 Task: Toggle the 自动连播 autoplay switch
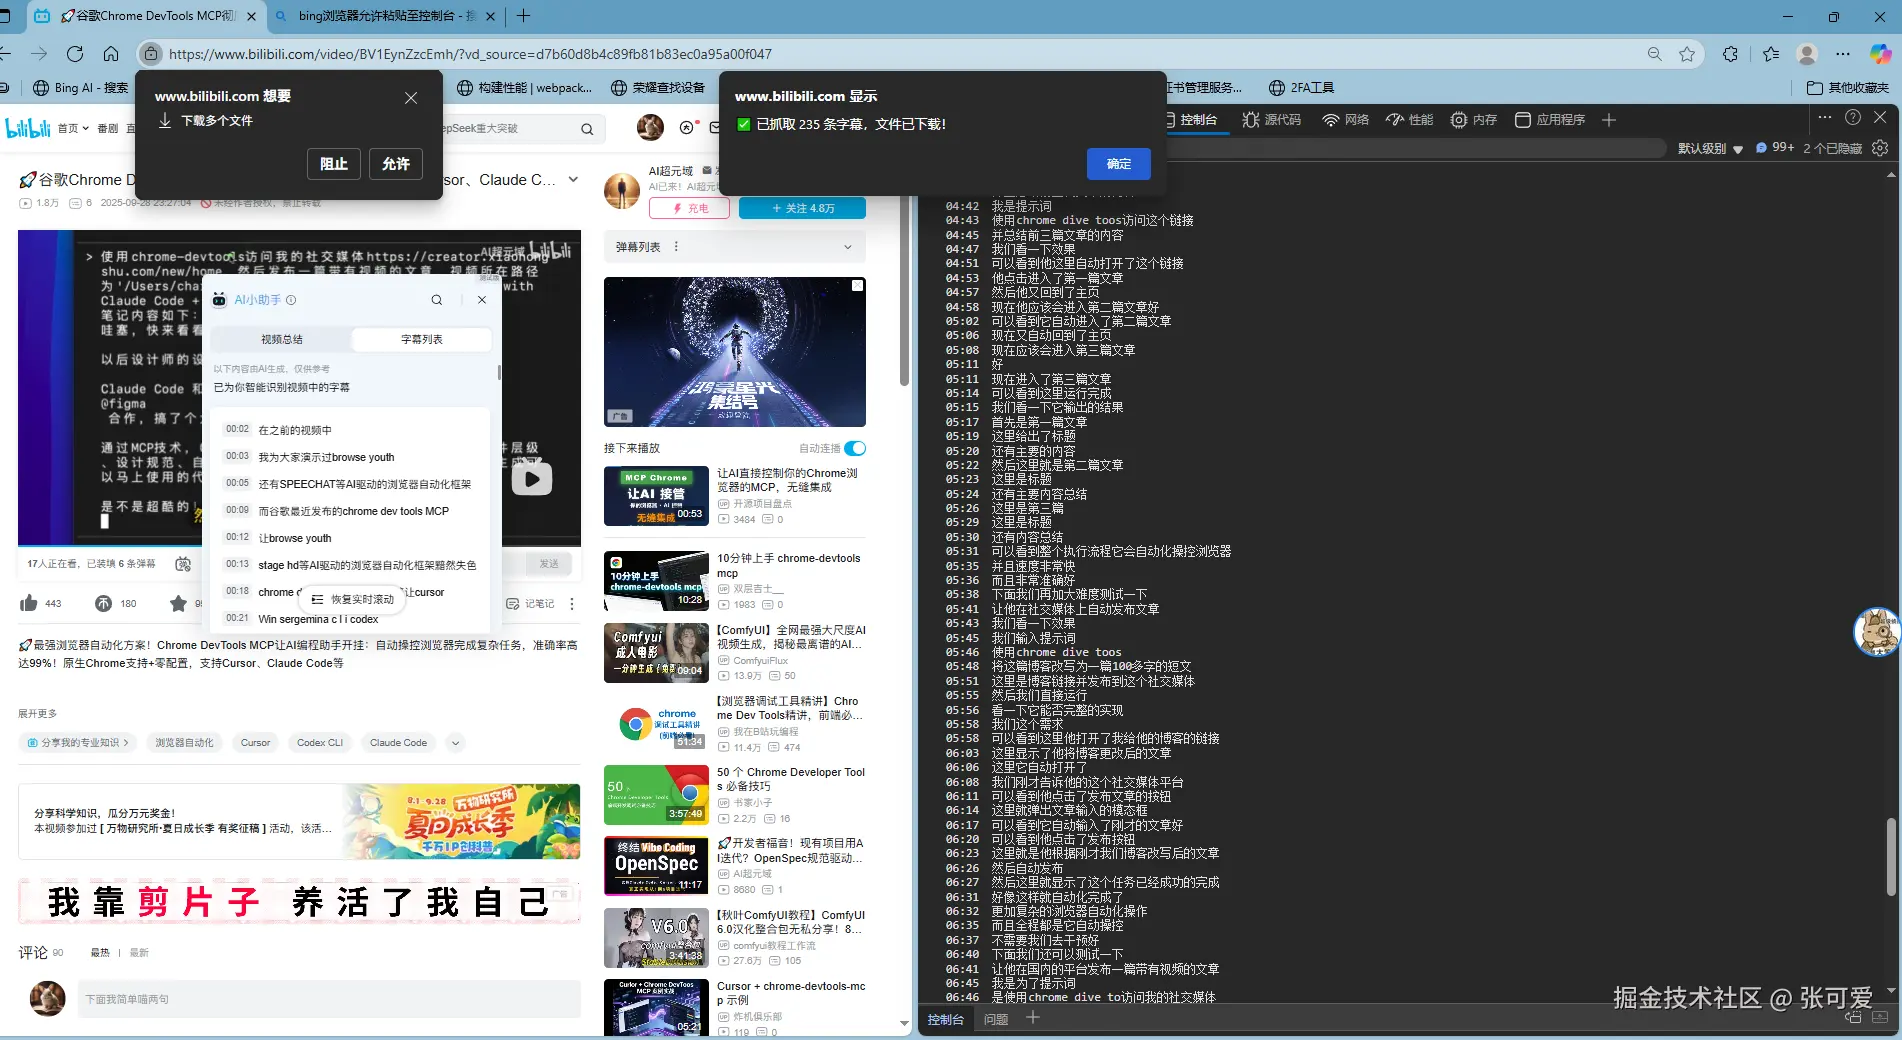coord(855,448)
